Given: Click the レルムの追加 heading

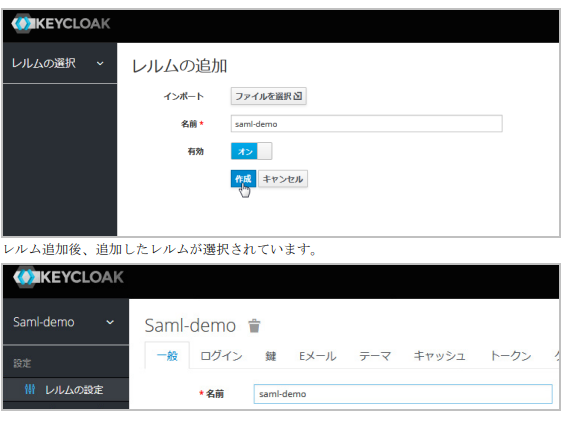Looking at the screenshot, I should click(x=179, y=66).
